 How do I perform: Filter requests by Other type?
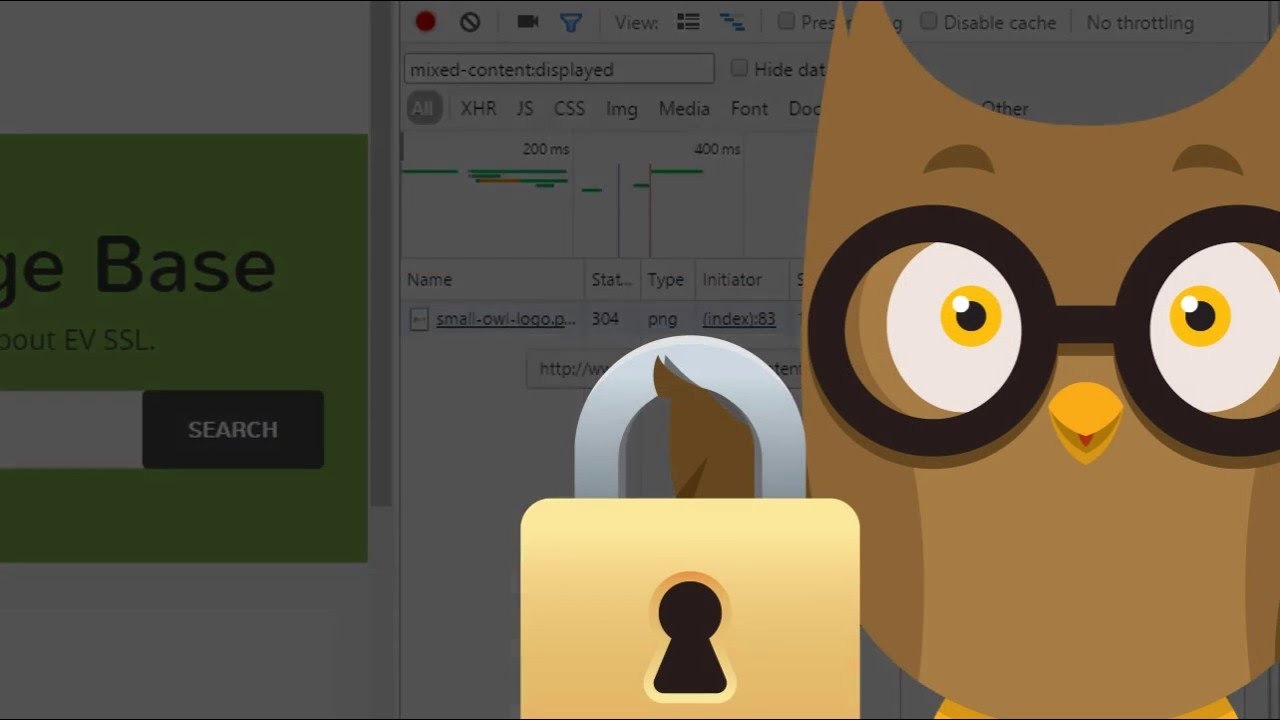click(1004, 108)
